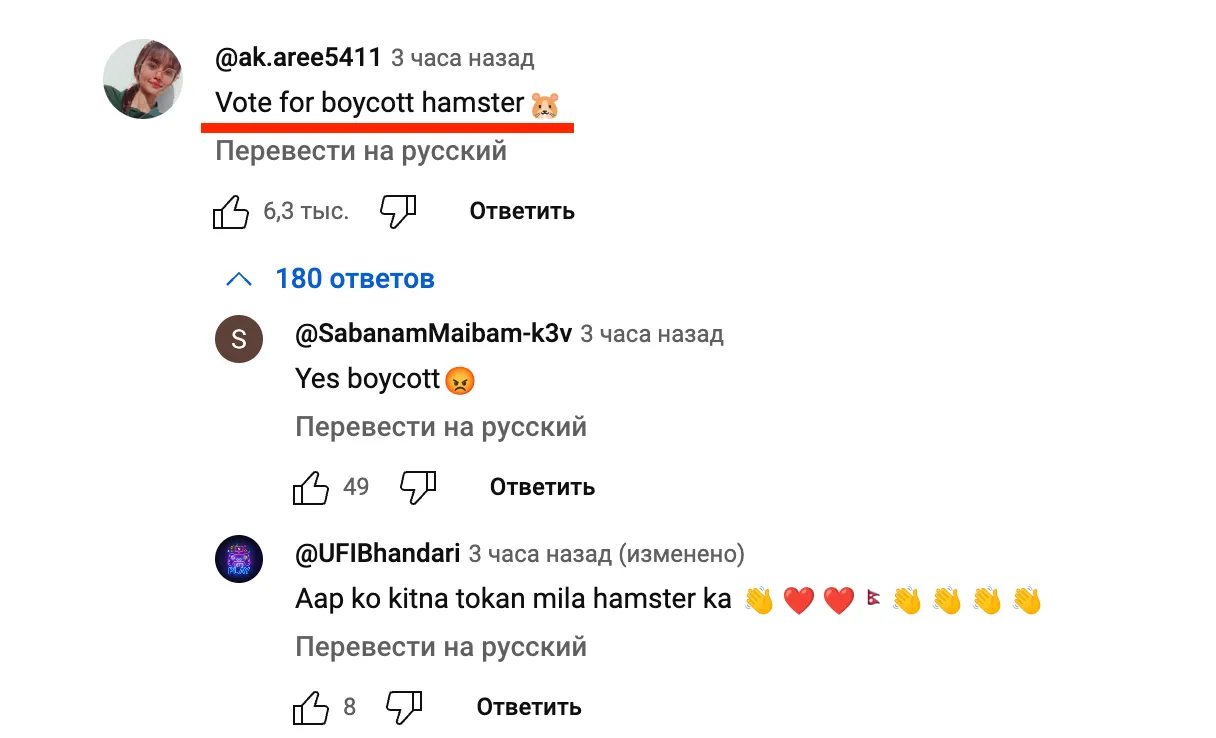The height and width of the screenshot is (738, 1216).
Task: Reply to the @ak.aree5411 comment
Action: click(522, 212)
